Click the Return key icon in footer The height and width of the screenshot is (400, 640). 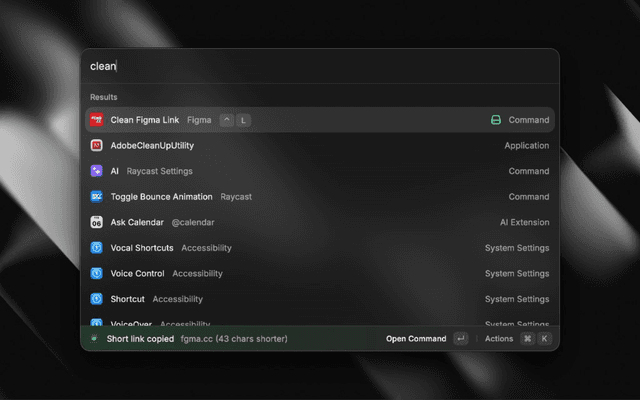pos(460,339)
